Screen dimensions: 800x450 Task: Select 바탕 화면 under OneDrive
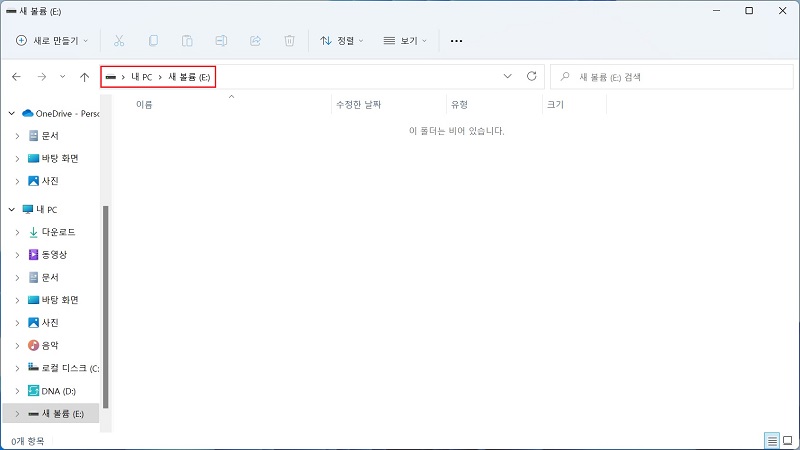[x=60, y=158]
